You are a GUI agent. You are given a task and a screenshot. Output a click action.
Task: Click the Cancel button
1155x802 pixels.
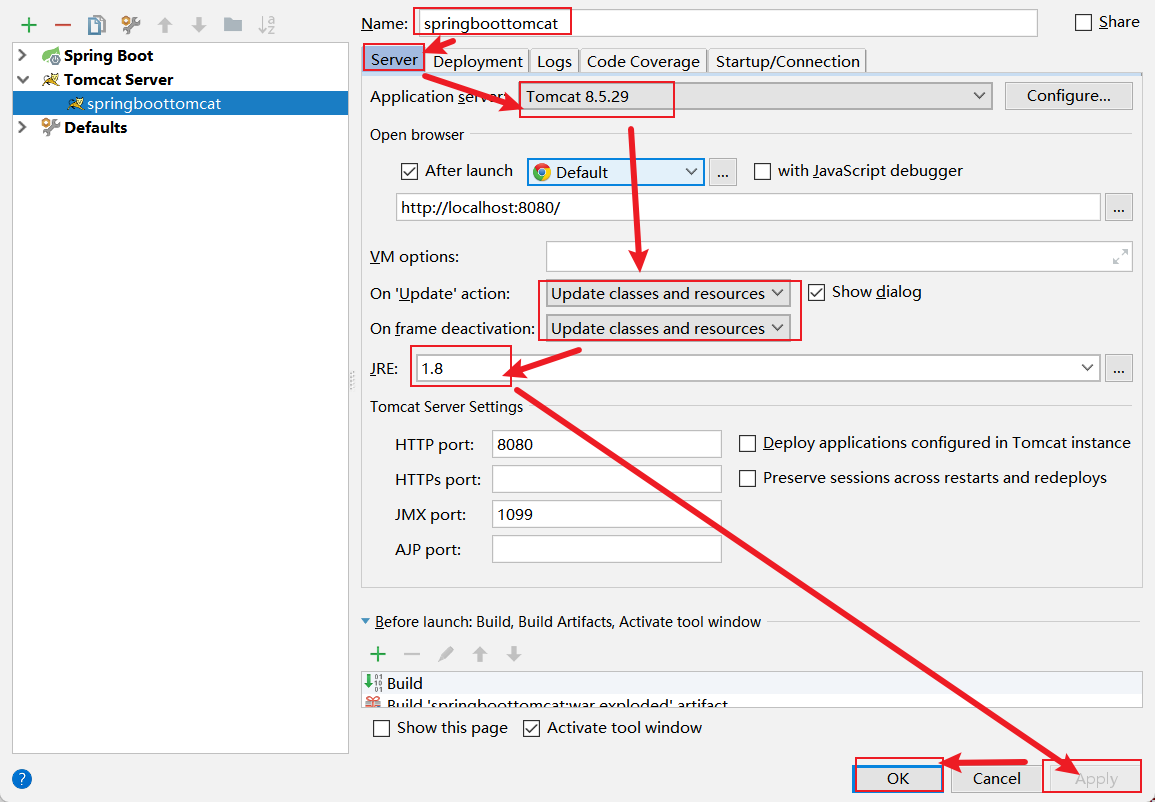click(x=997, y=778)
